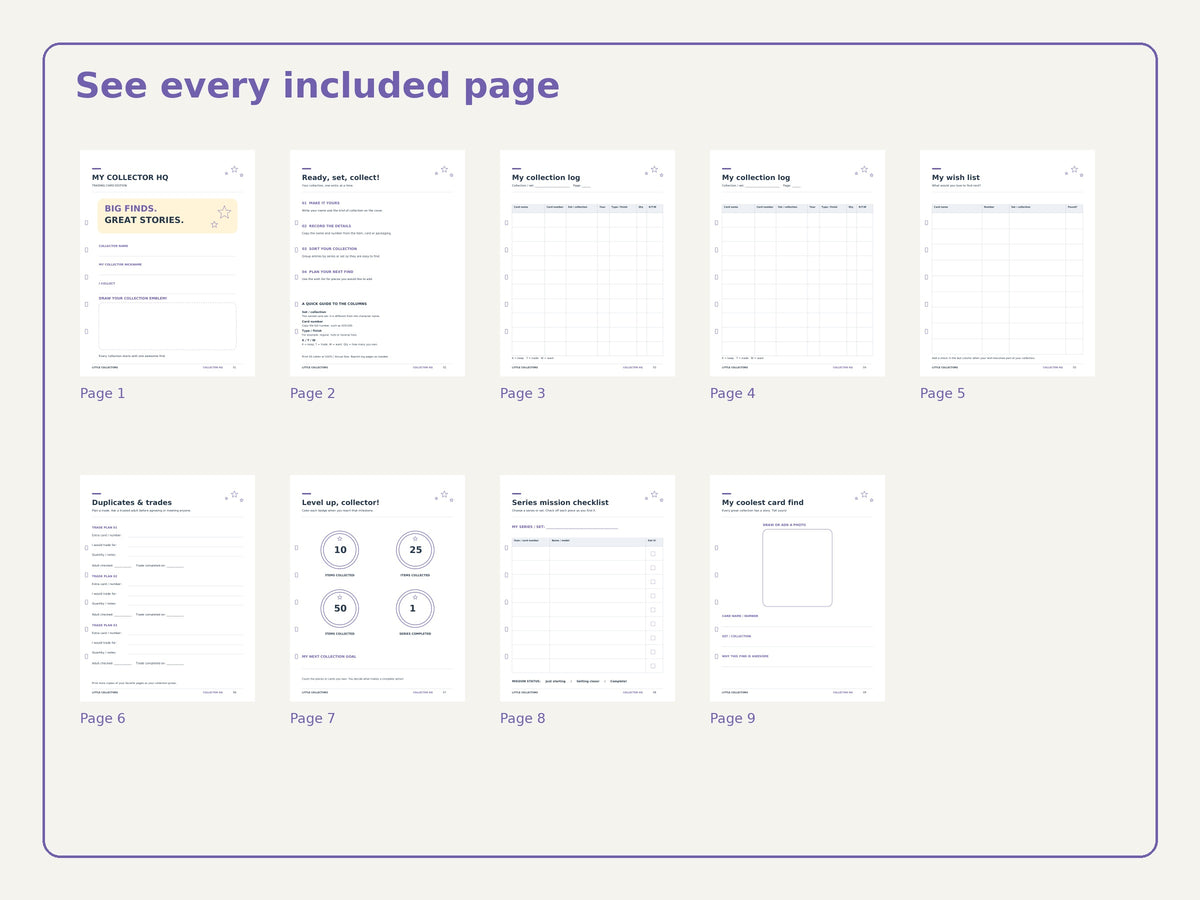The image size is (1200, 900).
Task: Click the "Series mission checklist" page title
Action: (560, 503)
